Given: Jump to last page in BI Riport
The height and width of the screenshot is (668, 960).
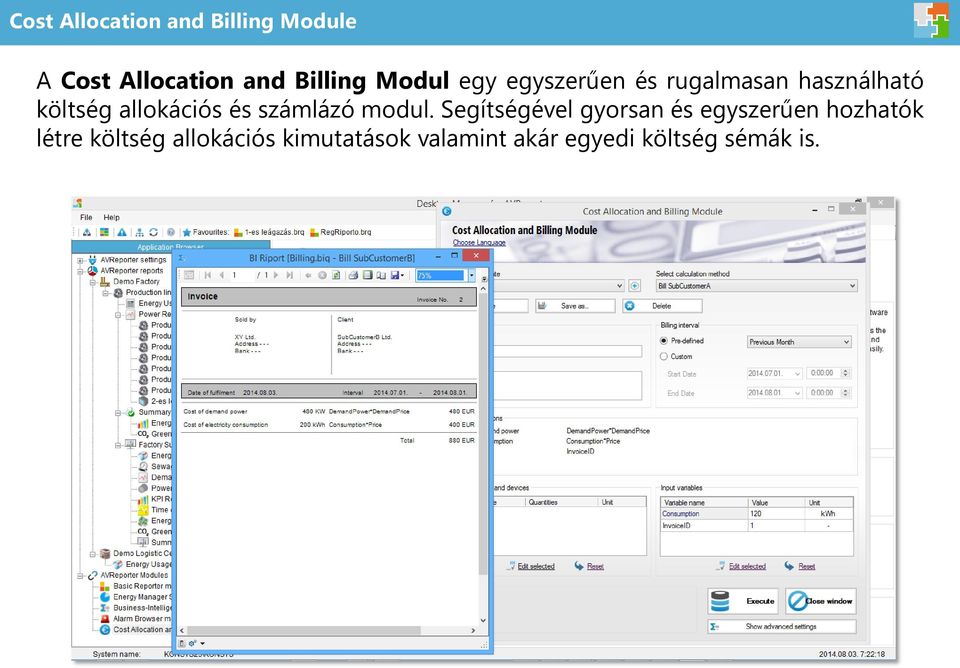Looking at the screenshot, I should pyautogui.click(x=290, y=276).
